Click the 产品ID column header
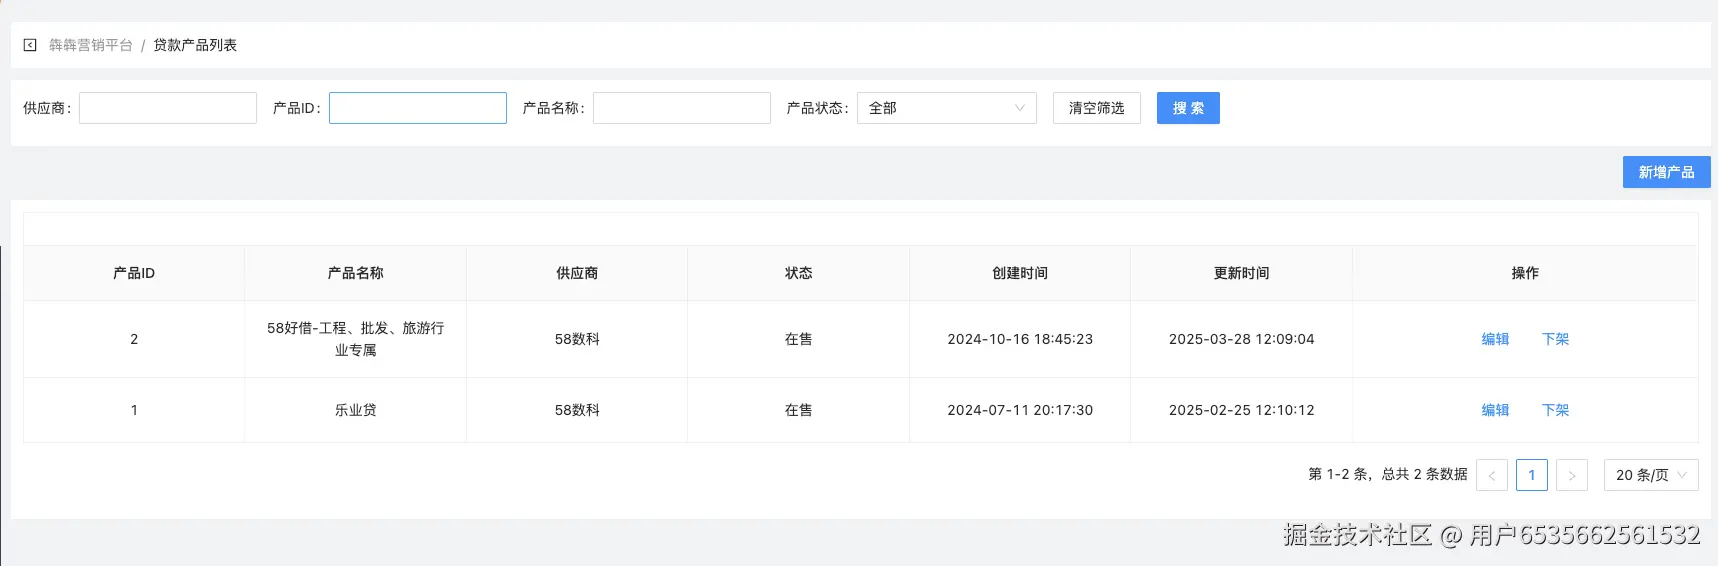The image size is (1718, 566). point(134,273)
